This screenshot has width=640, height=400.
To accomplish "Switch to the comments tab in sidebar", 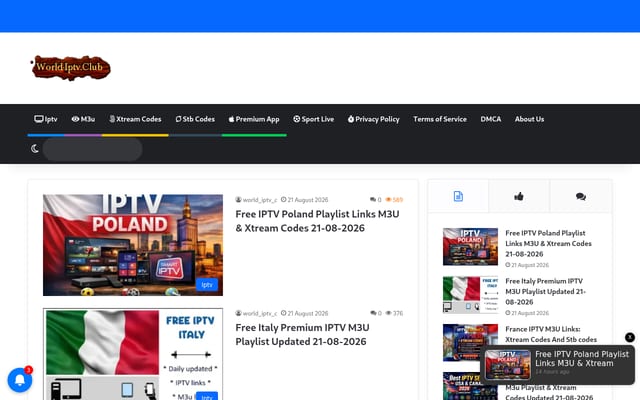I will tap(581, 196).
